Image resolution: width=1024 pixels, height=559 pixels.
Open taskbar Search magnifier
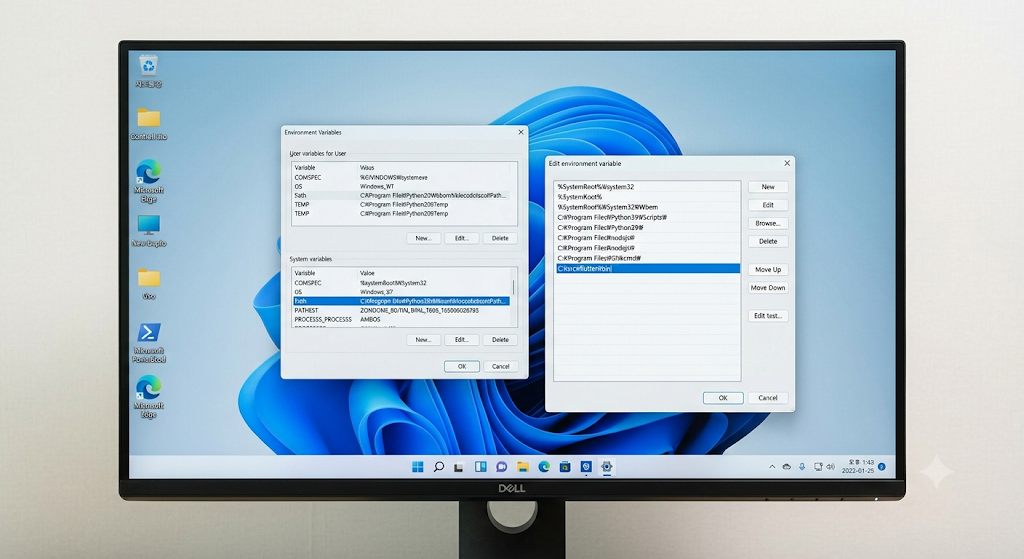tap(439, 467)
